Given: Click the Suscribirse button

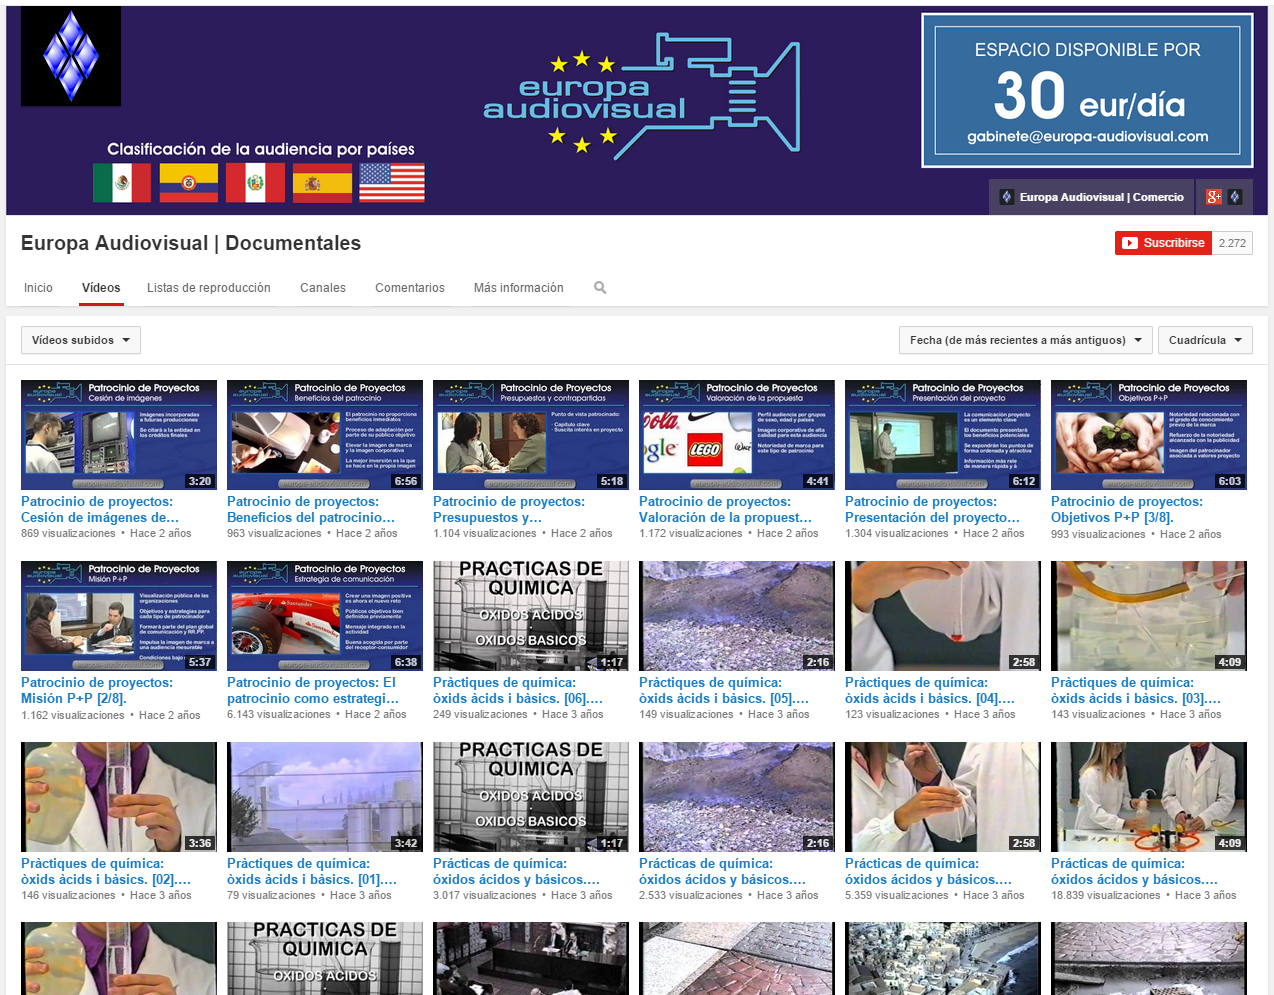Looking at the screenshot, I should pyautogui.click(x=1162, y=243).
